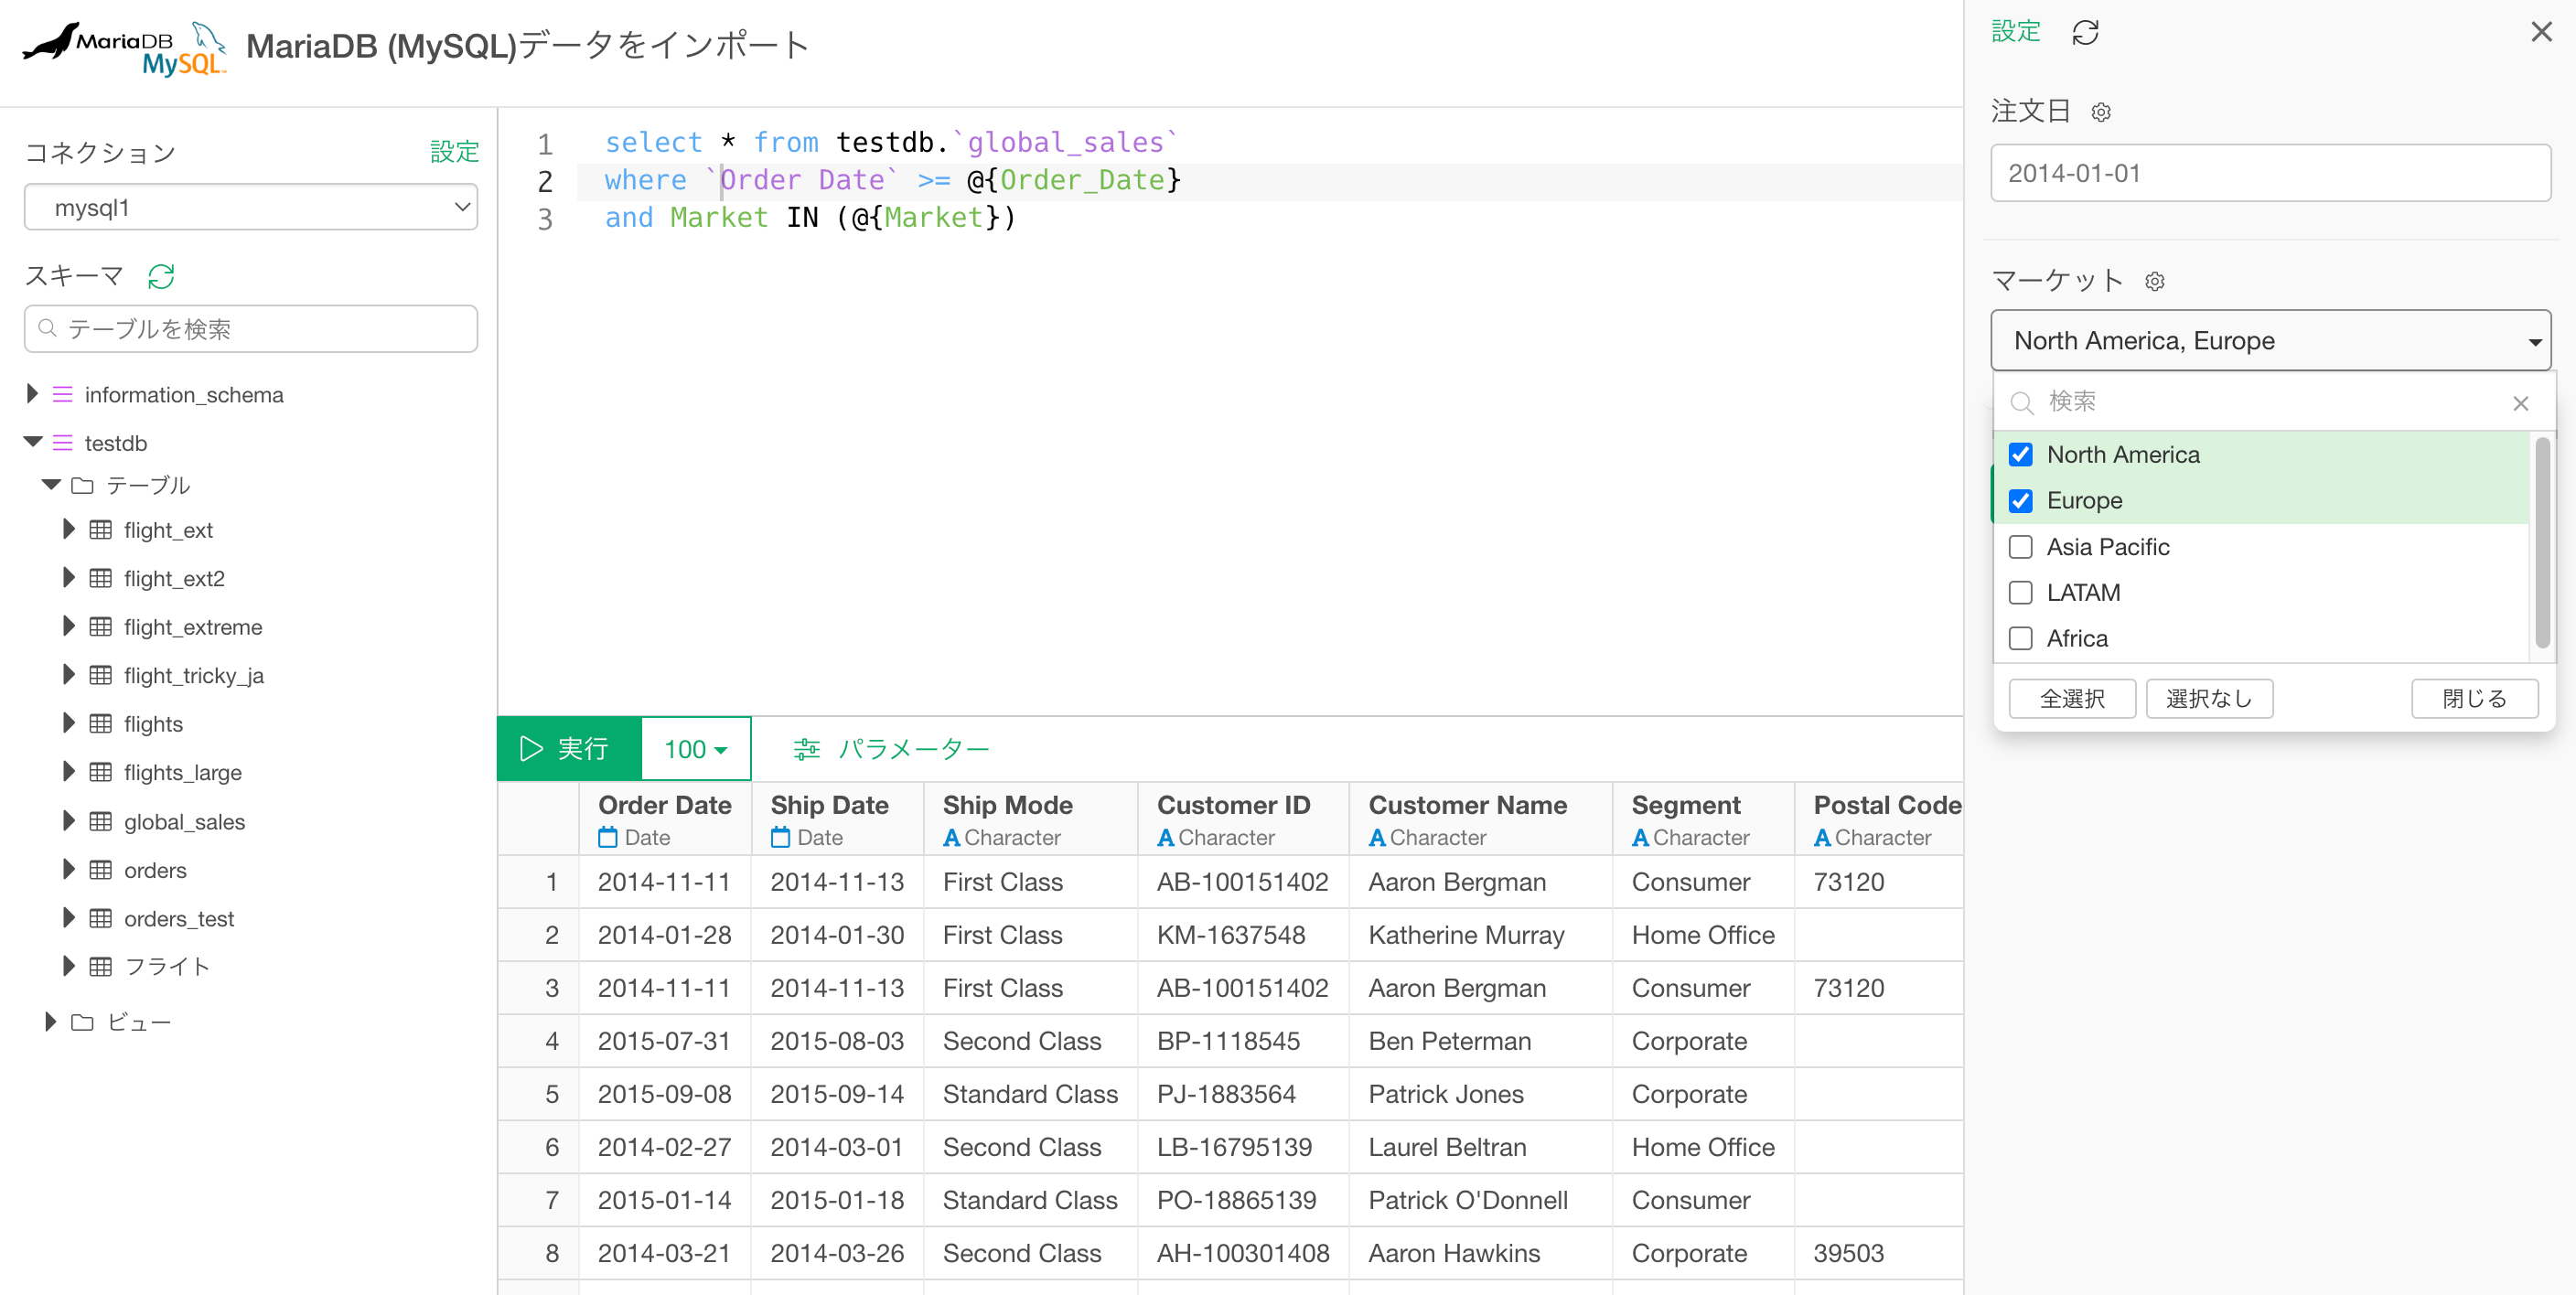Expand the ビュー folder

(50, 1022)
